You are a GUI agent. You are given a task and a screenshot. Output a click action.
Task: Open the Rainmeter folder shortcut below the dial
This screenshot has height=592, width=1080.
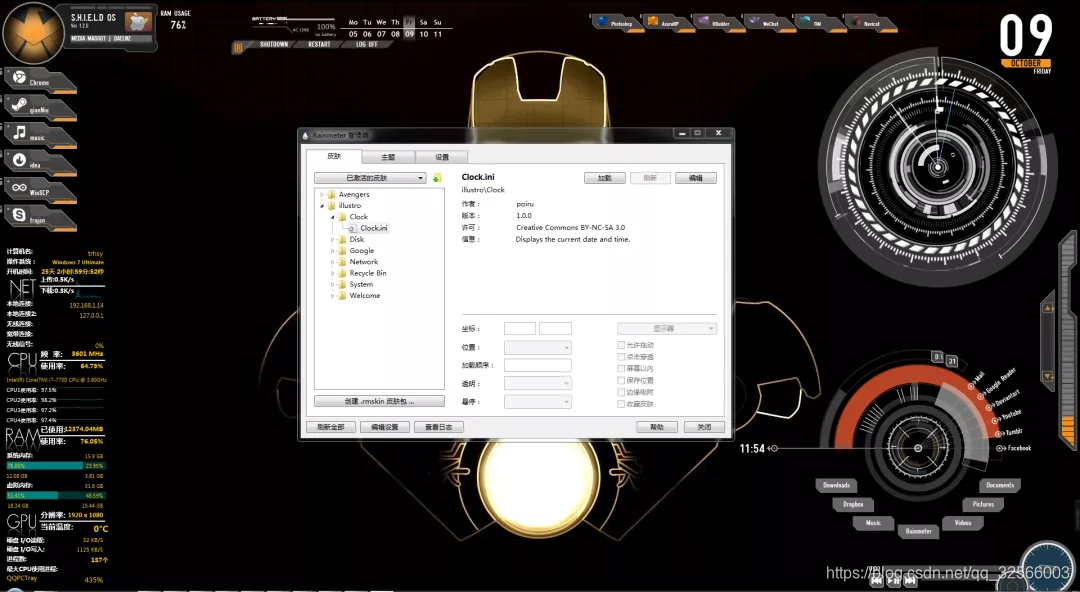918,531
